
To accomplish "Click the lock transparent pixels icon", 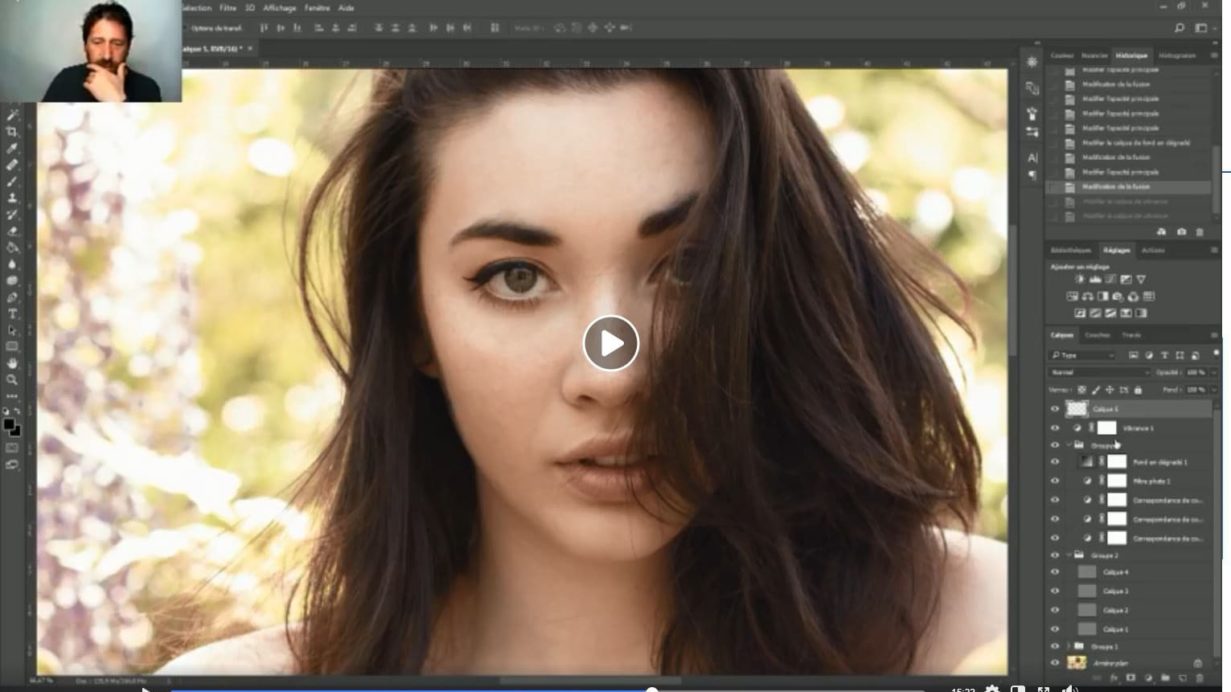I will click(1082, 390).
